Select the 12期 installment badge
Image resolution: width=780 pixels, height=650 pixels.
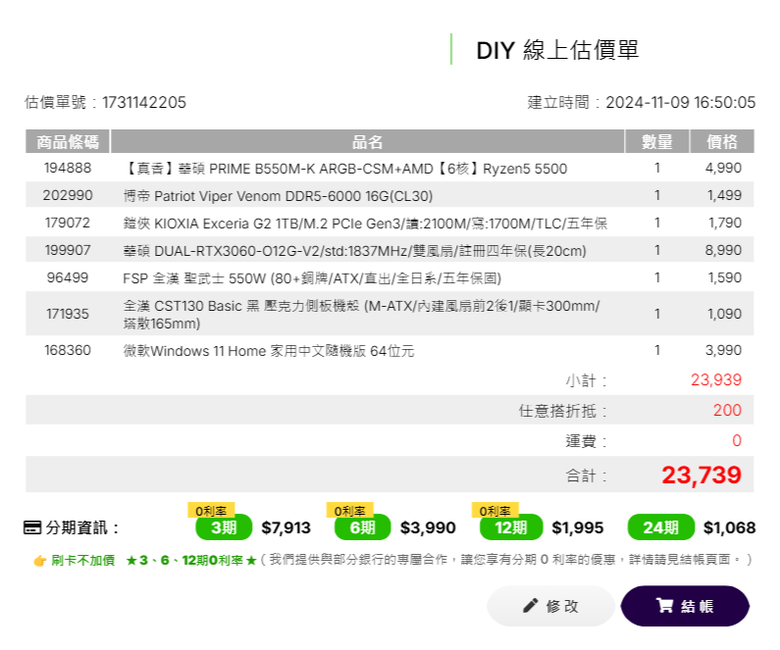point(511,527)
